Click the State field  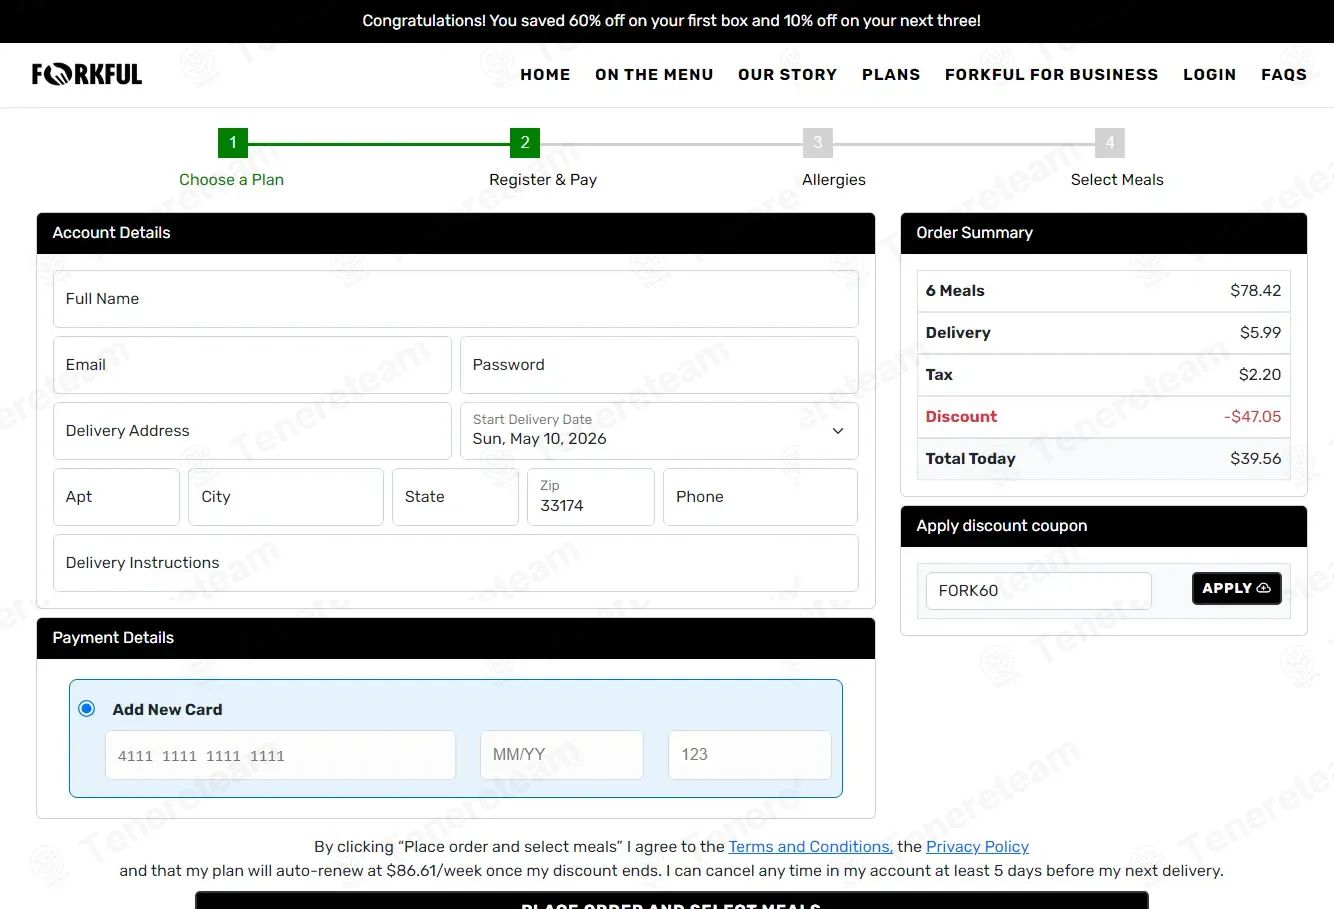coord(455,497)
